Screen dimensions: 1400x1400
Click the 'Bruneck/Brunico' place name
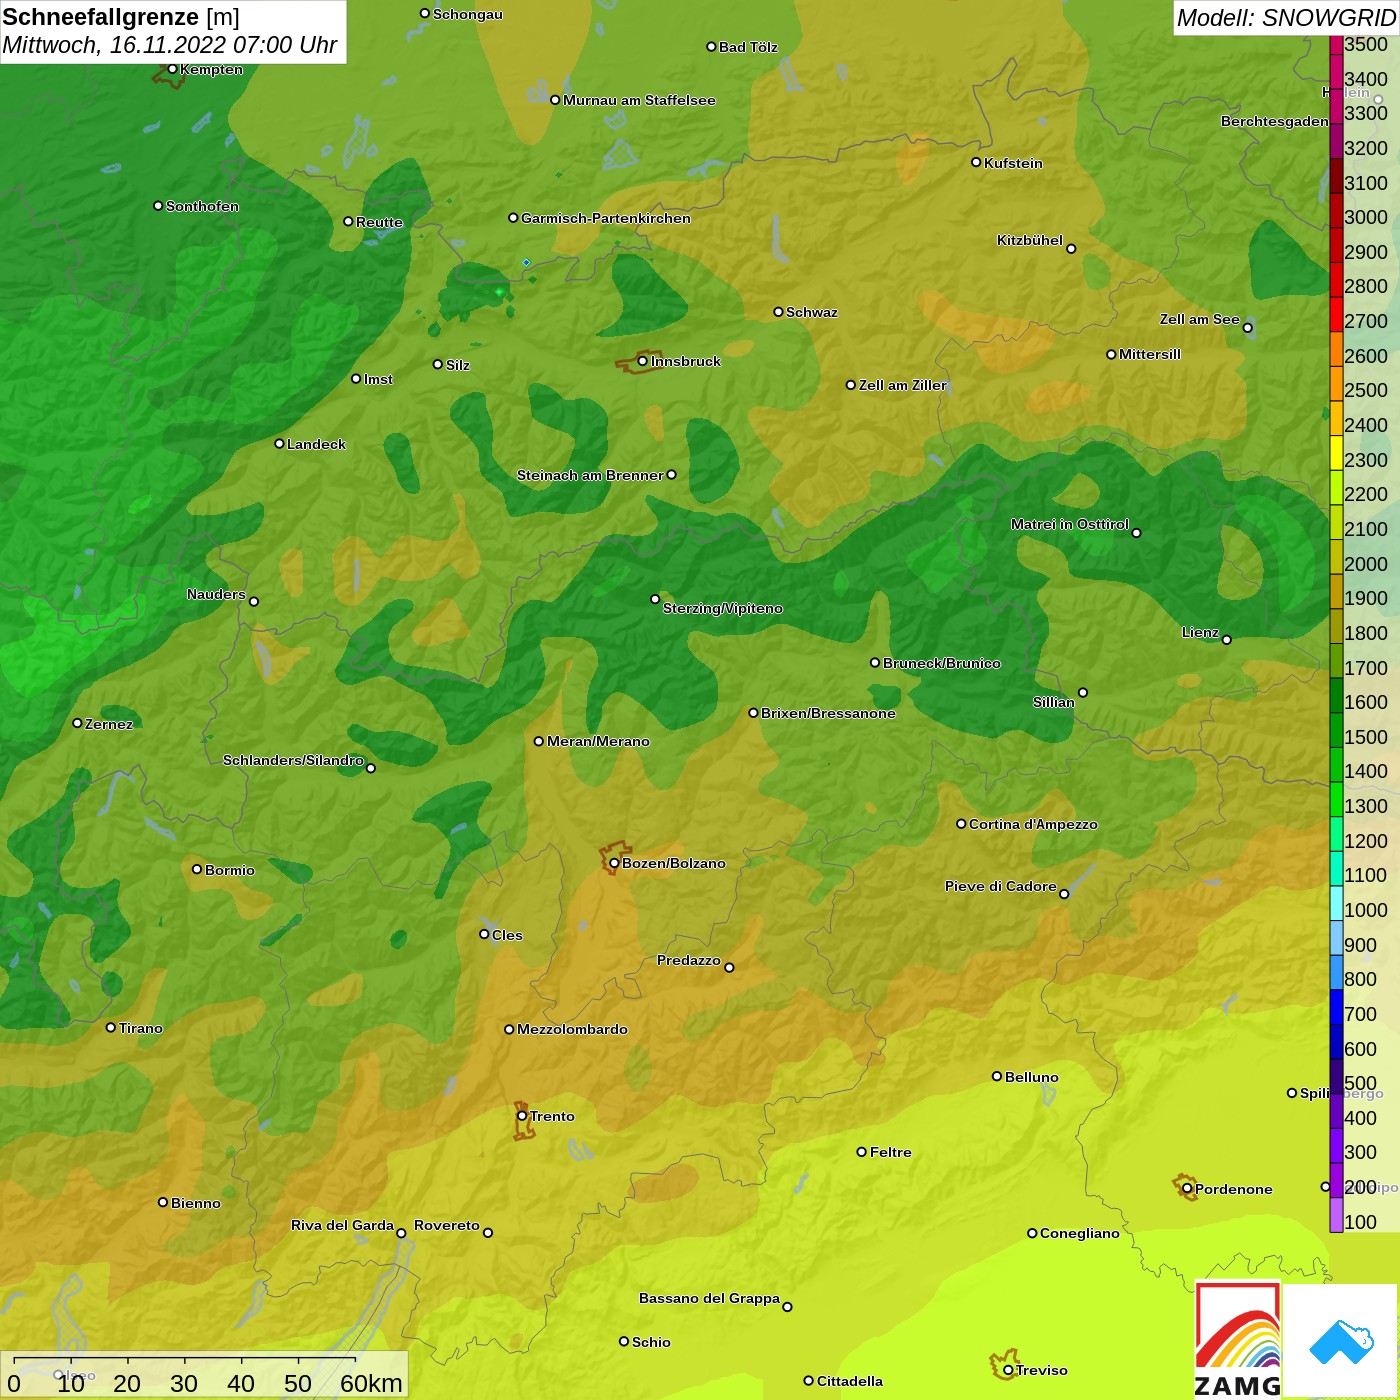(941, 663)
